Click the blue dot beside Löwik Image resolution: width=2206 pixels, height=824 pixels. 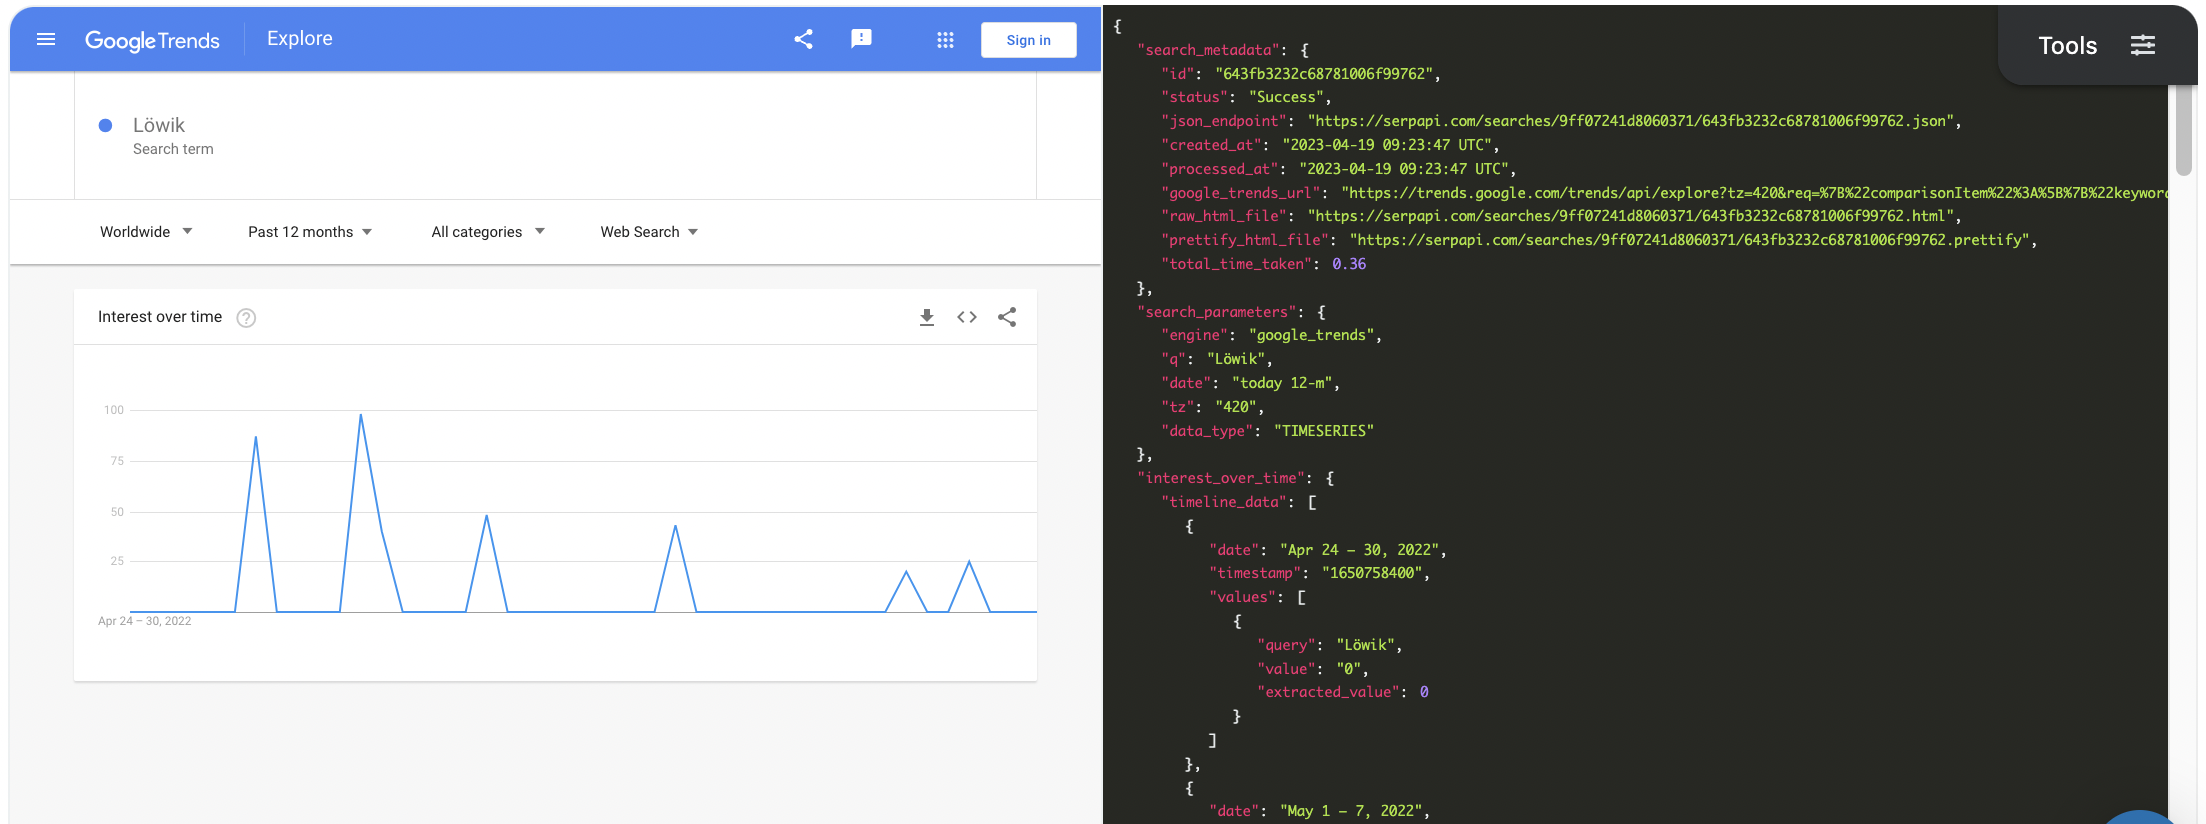(105, 125)
